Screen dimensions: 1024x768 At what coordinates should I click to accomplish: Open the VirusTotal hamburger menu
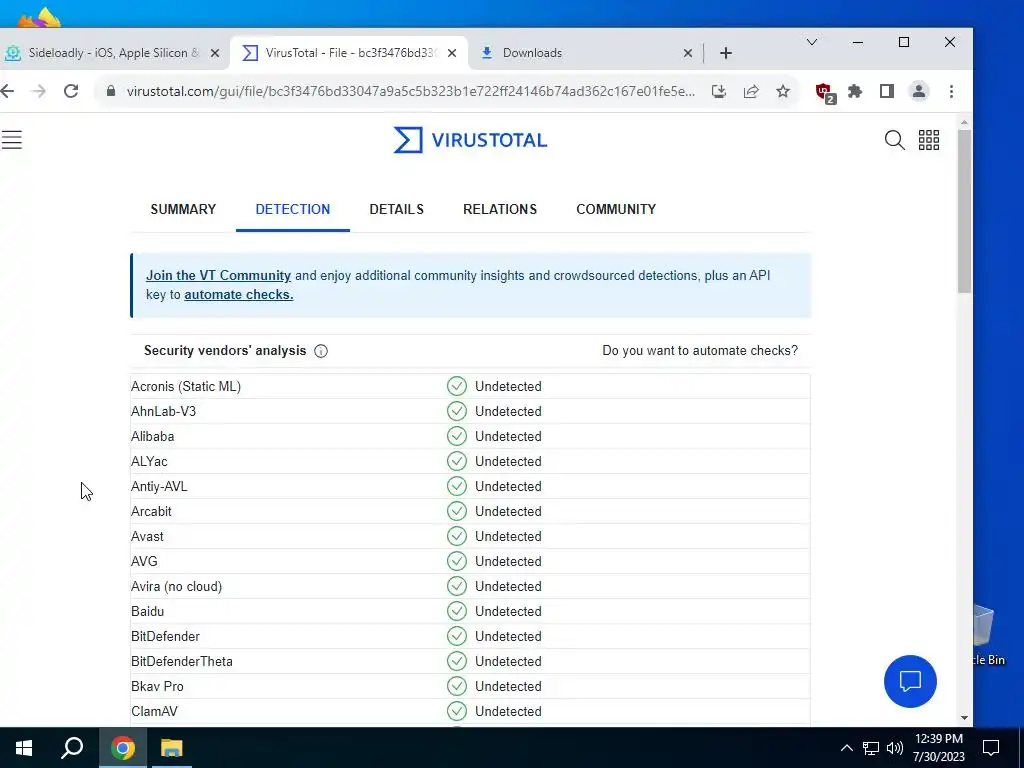[12, 140]
